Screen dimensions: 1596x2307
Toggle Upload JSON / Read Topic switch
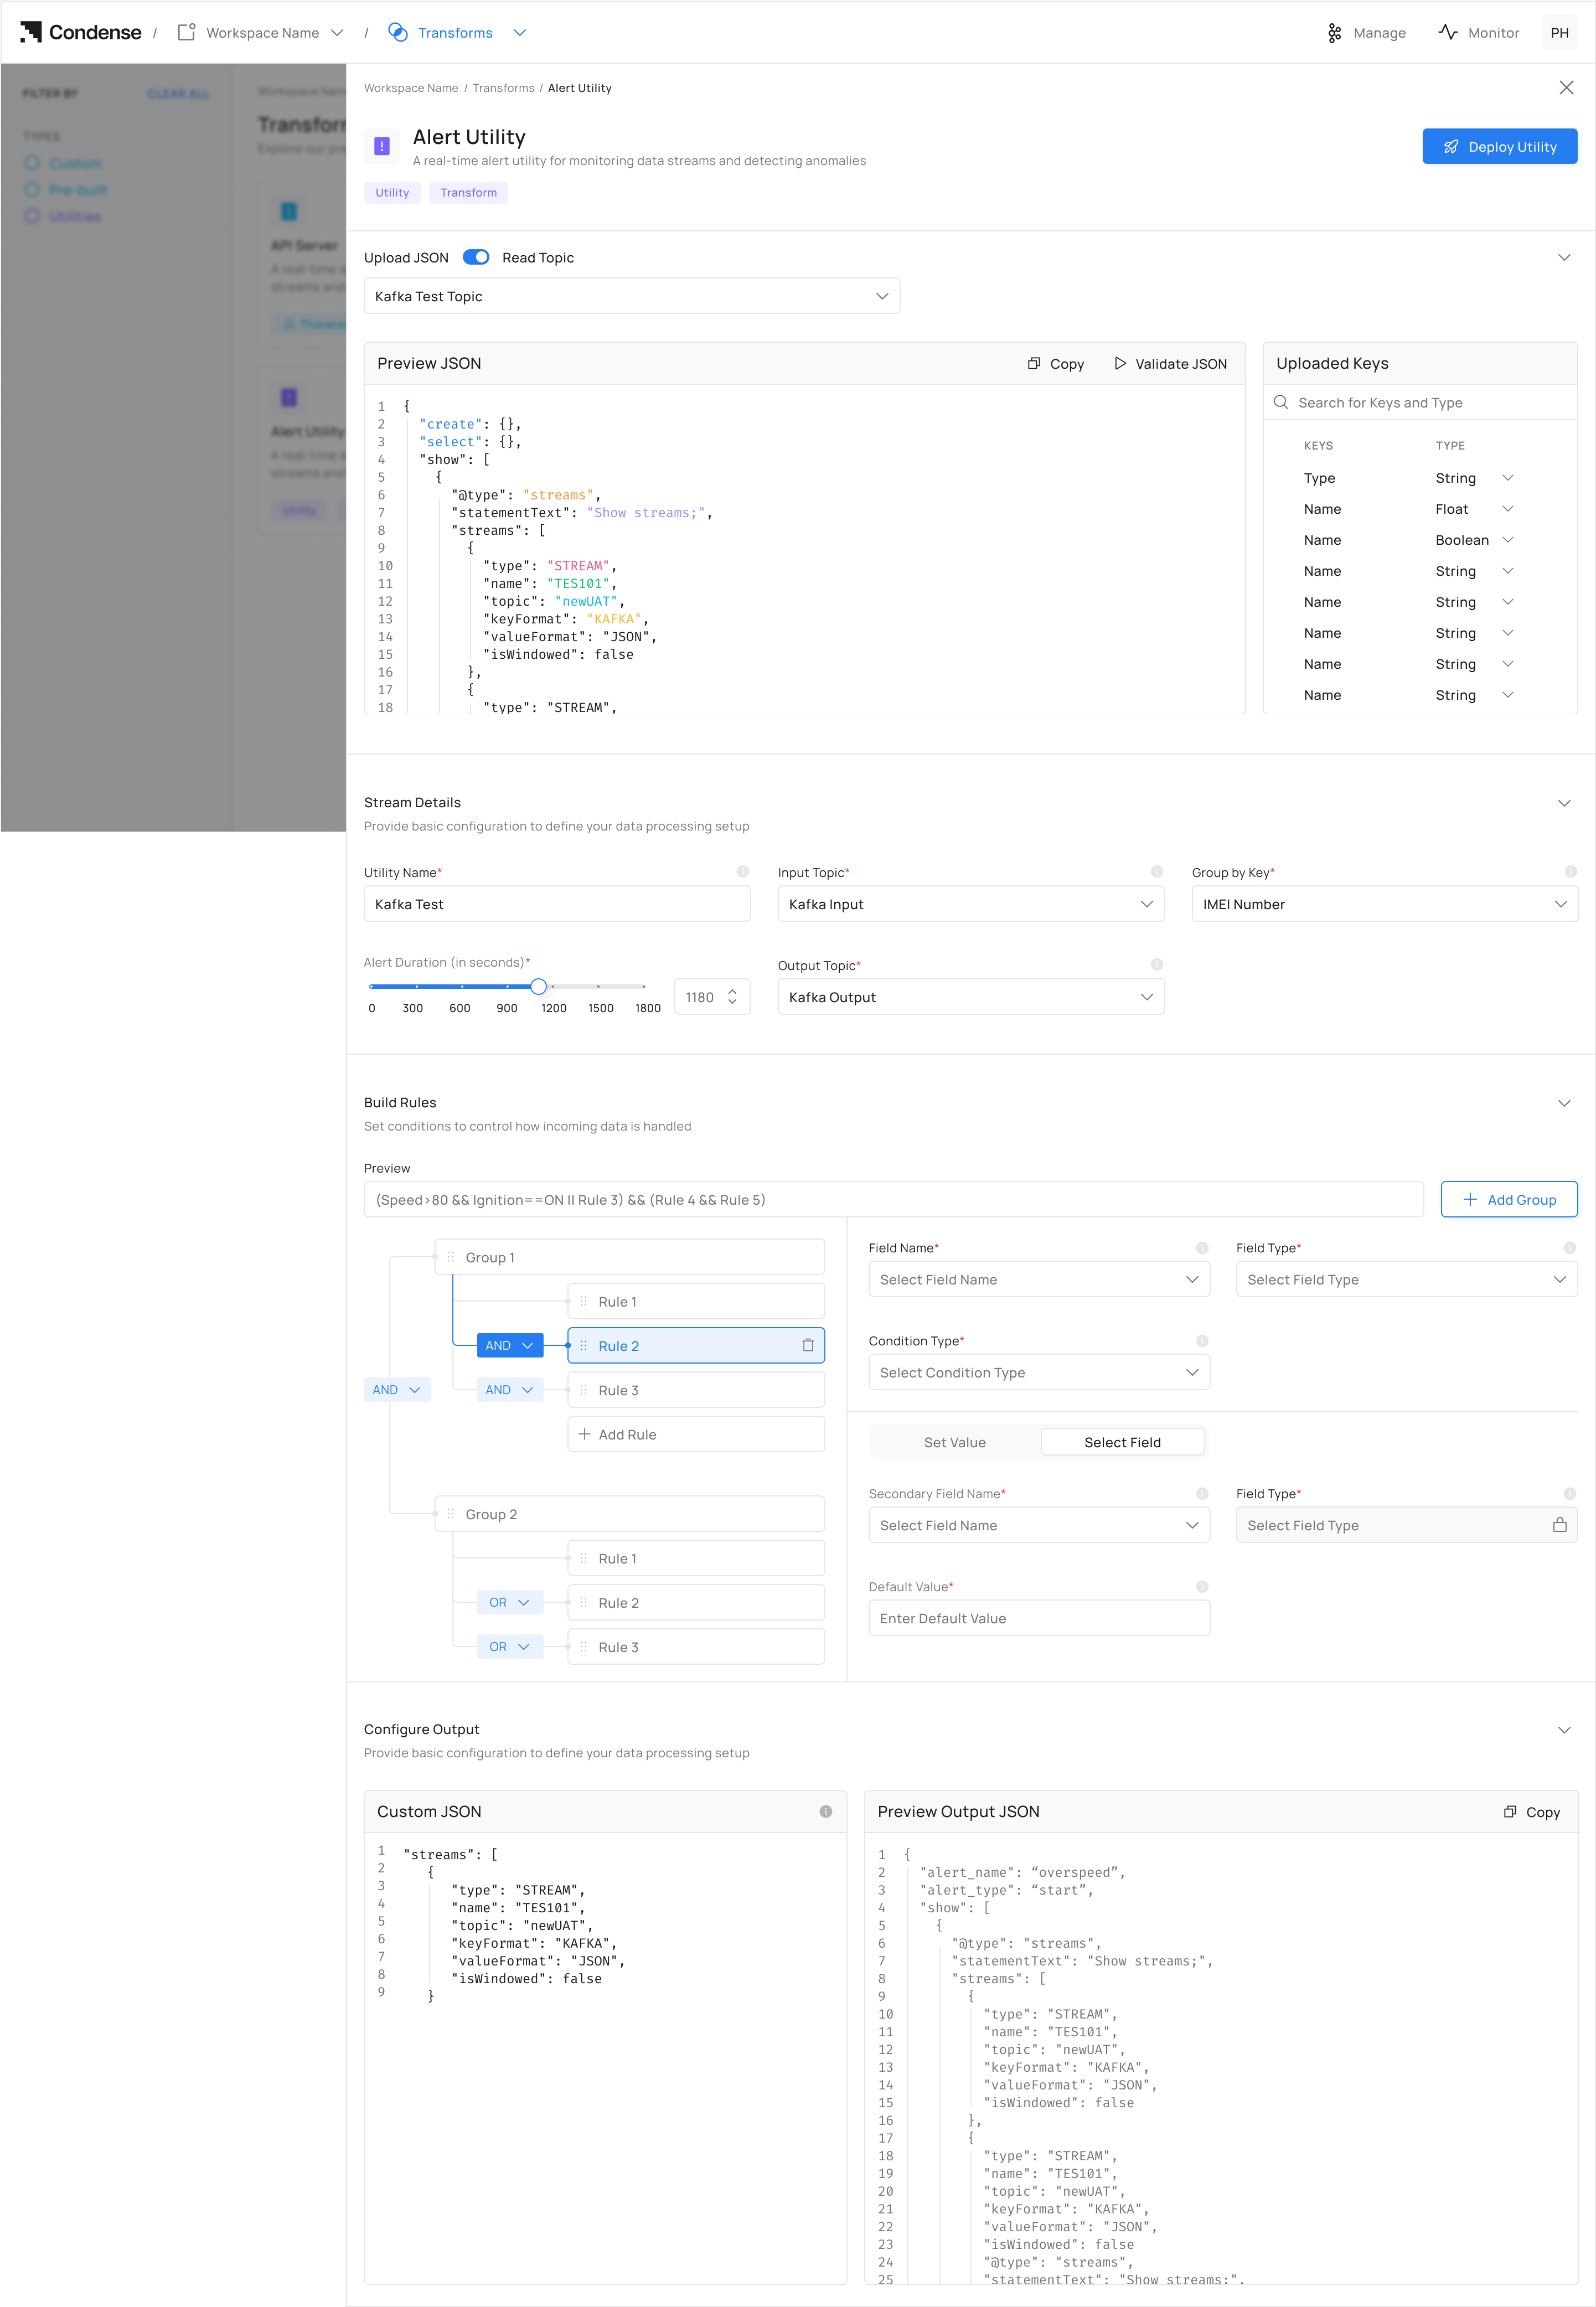476,258
